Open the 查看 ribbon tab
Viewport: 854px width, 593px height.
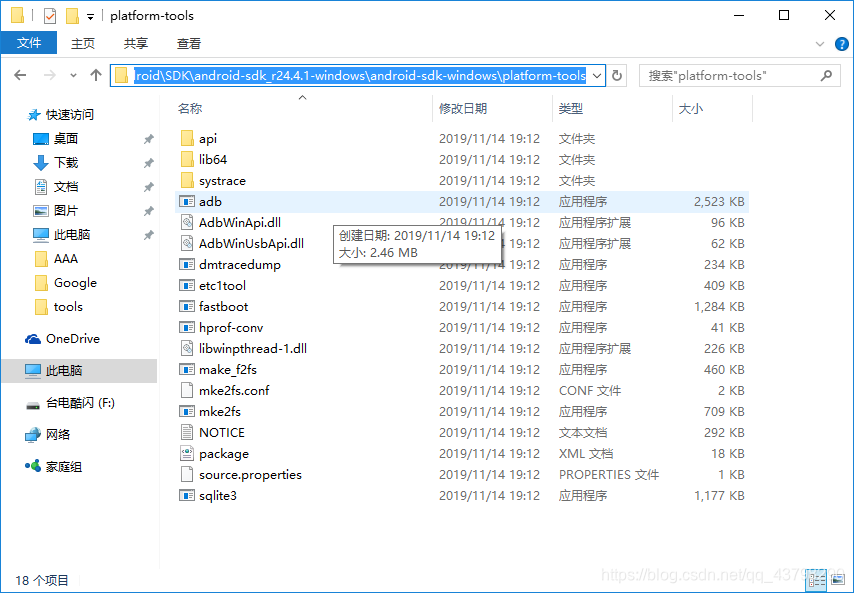click(189, 44)
